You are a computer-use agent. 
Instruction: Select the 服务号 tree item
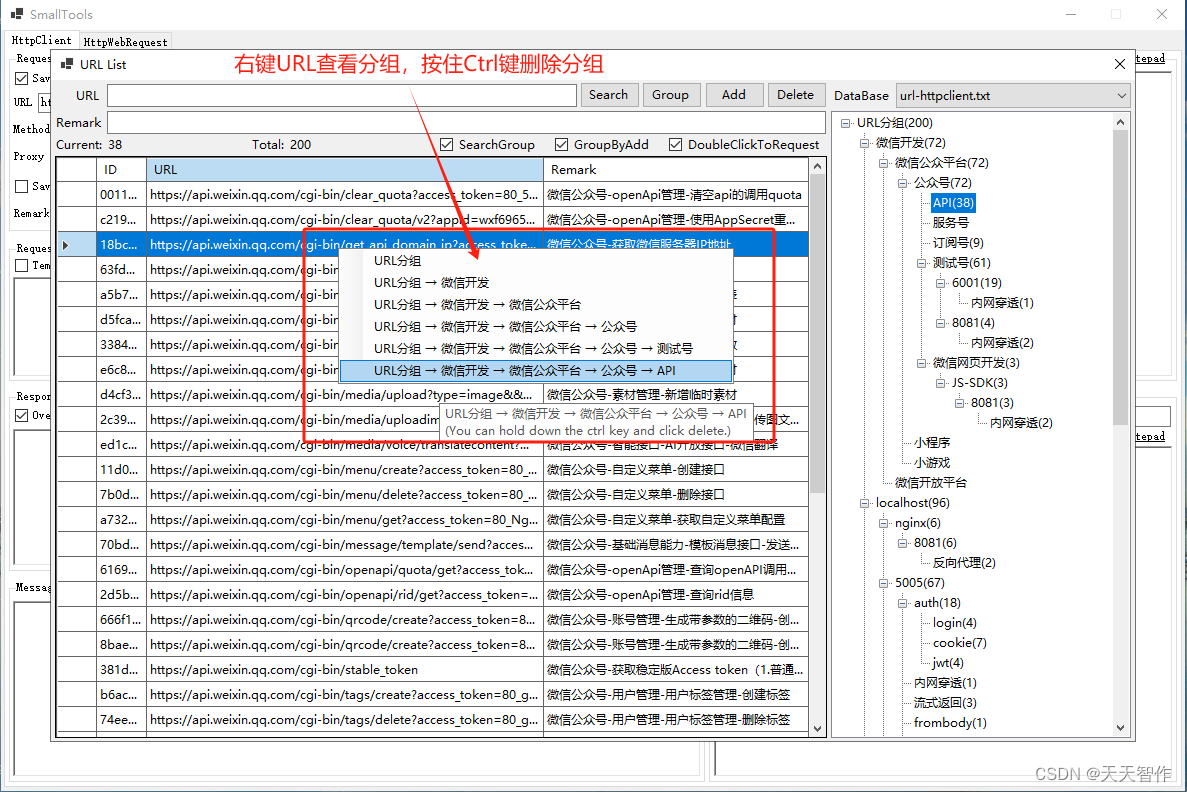click(951, 222)
